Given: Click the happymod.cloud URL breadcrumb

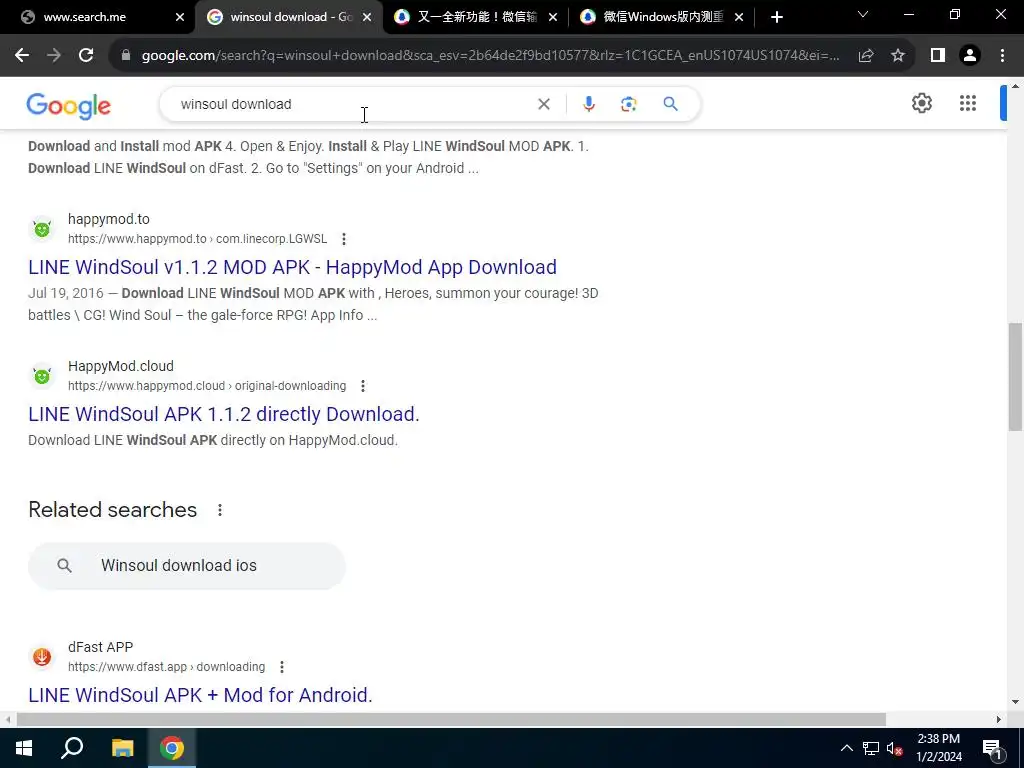Looking at the screenshot, I should (207, 386).
